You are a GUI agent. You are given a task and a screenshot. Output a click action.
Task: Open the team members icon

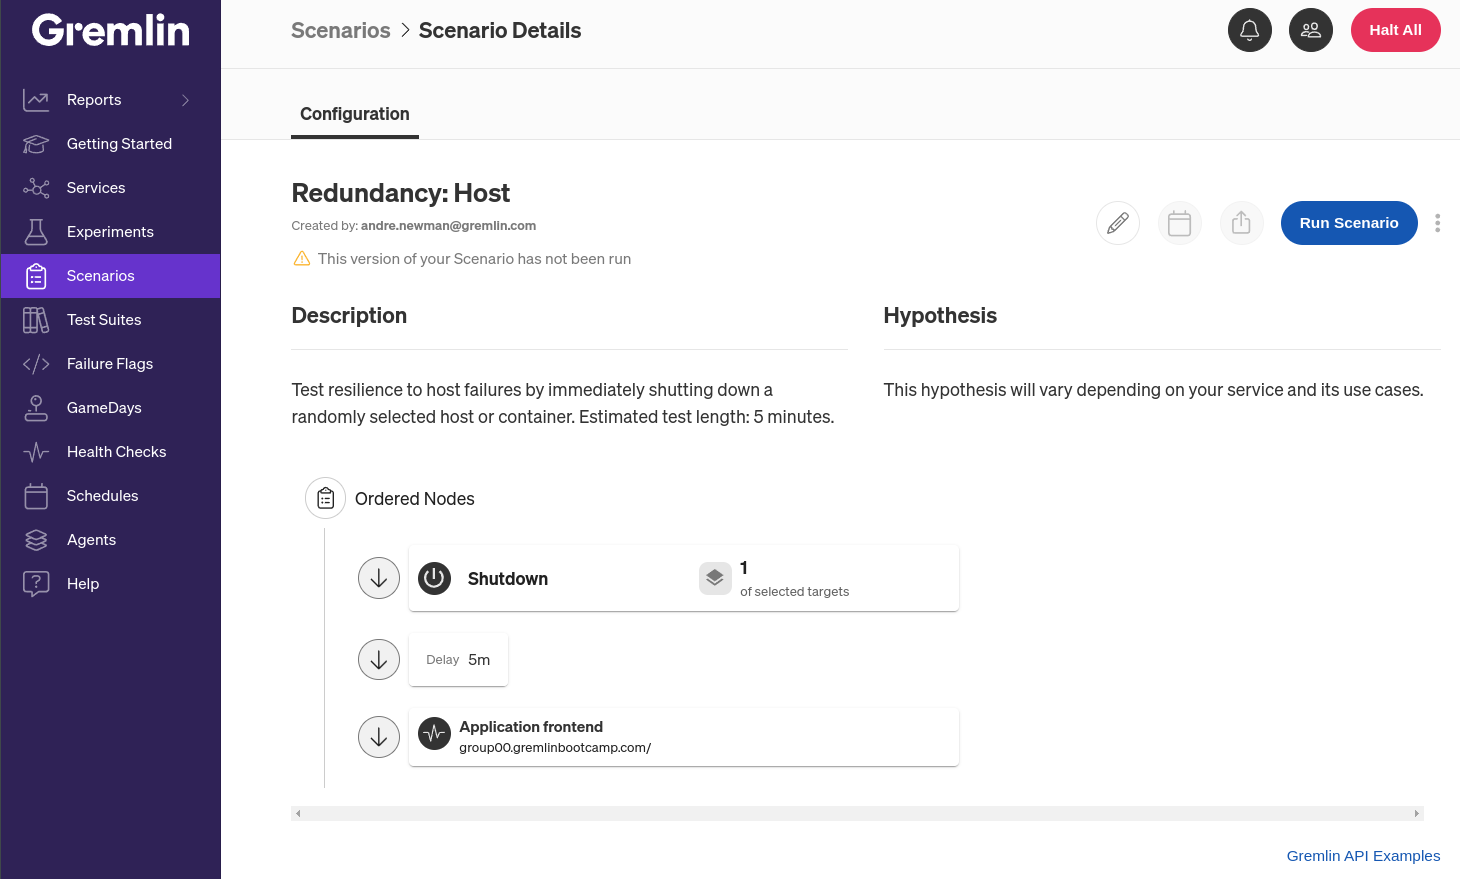[1311, 30]
